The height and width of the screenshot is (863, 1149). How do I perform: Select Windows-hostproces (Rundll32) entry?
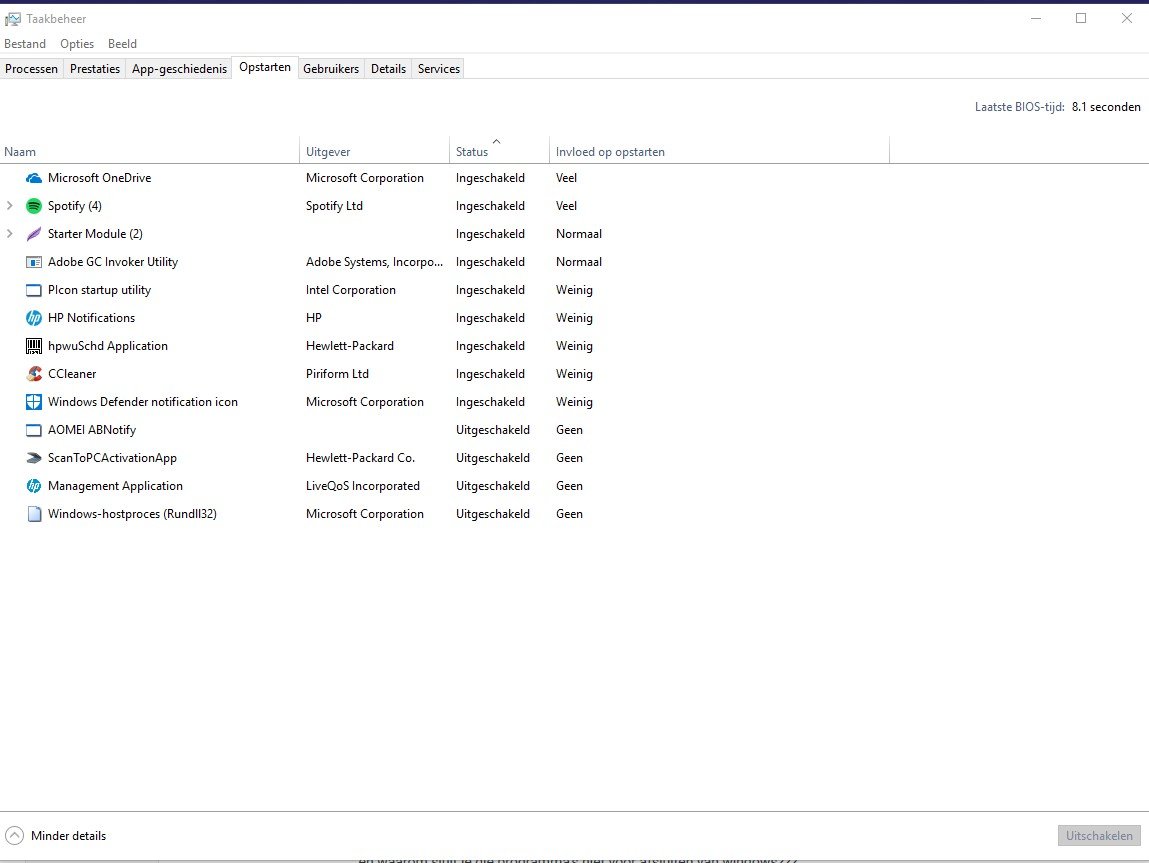pyautogui.click(x=132, y=514)
